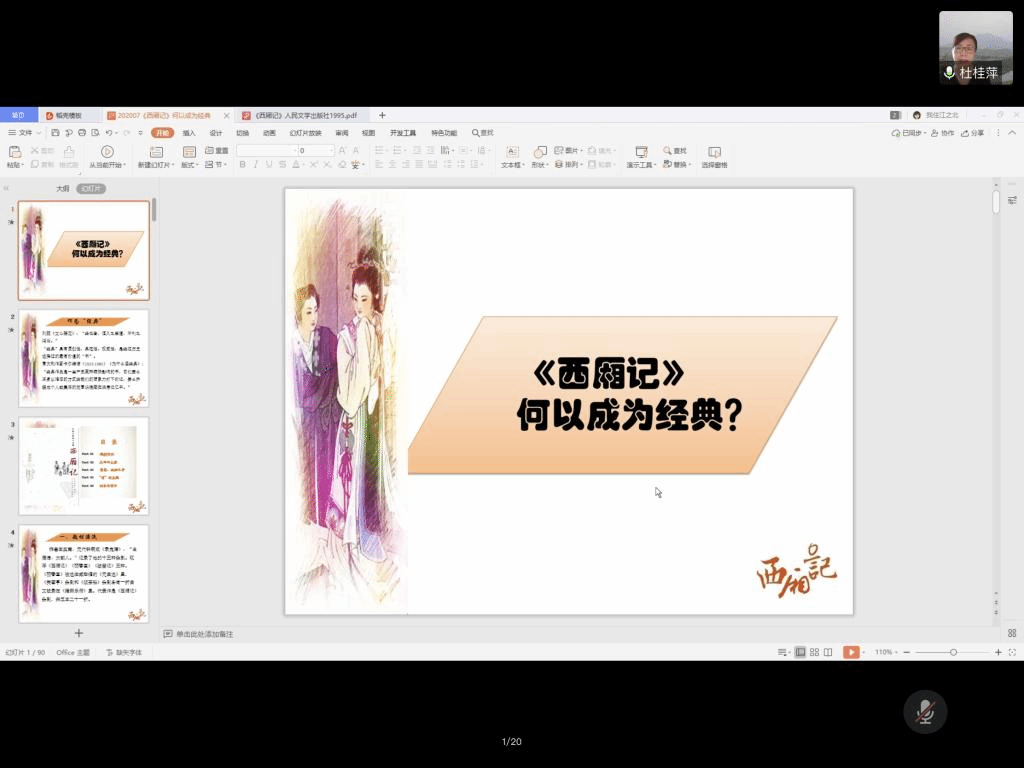Open the Insert (插入) ribbon tab
The image size is (1024, 768).
189,133
